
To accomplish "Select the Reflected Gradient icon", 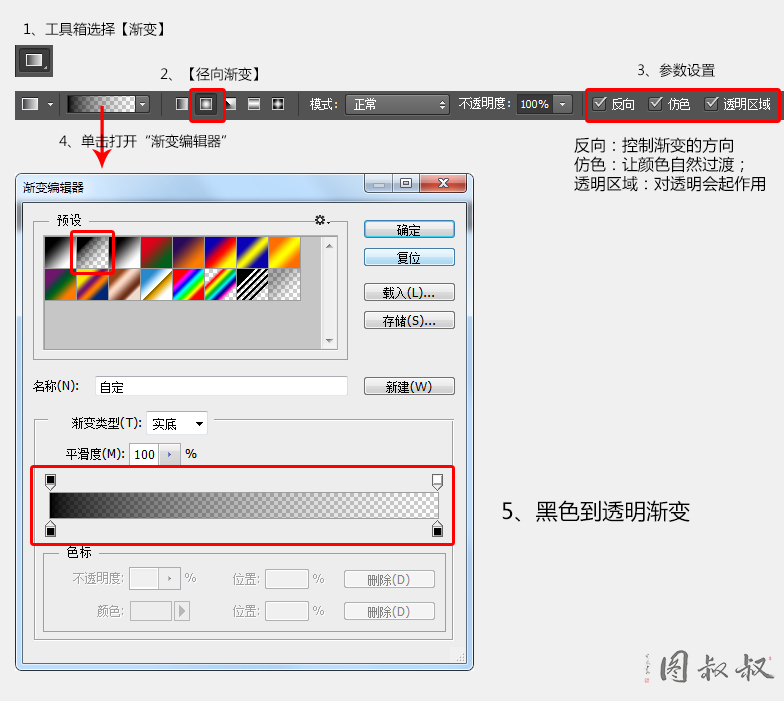I will pos(254,104).
